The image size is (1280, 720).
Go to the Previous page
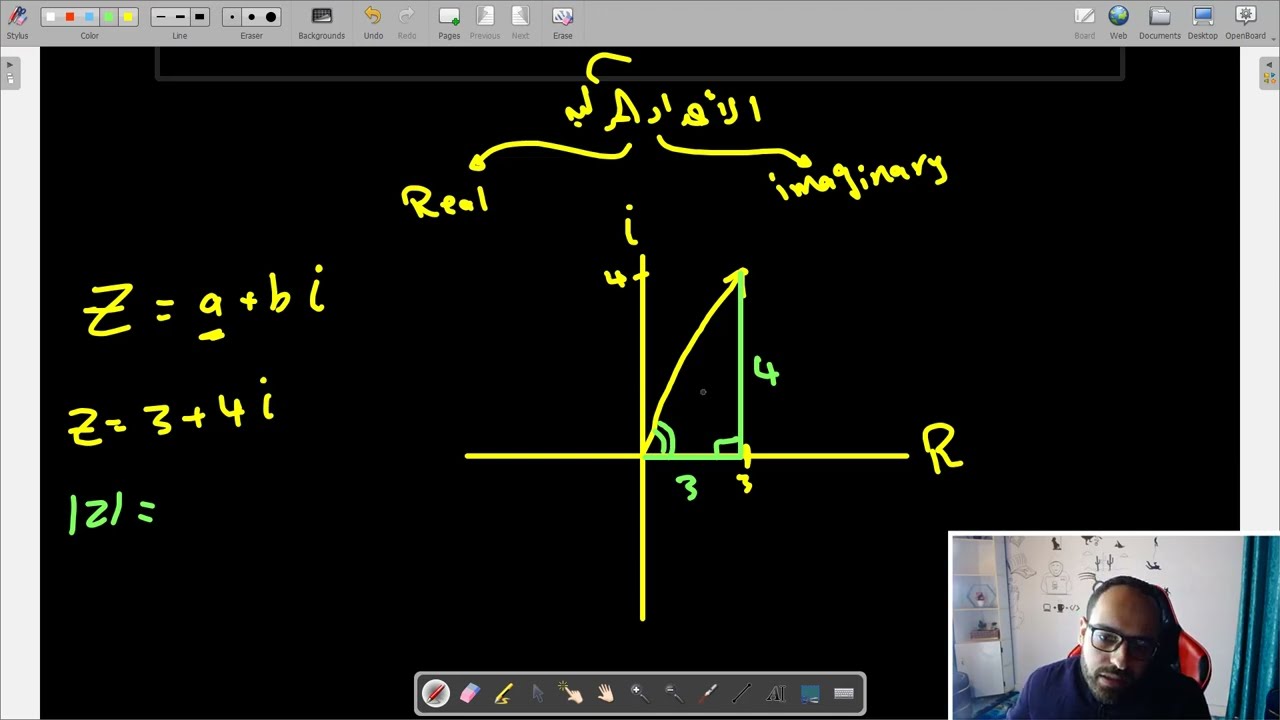tap(485, 22)
